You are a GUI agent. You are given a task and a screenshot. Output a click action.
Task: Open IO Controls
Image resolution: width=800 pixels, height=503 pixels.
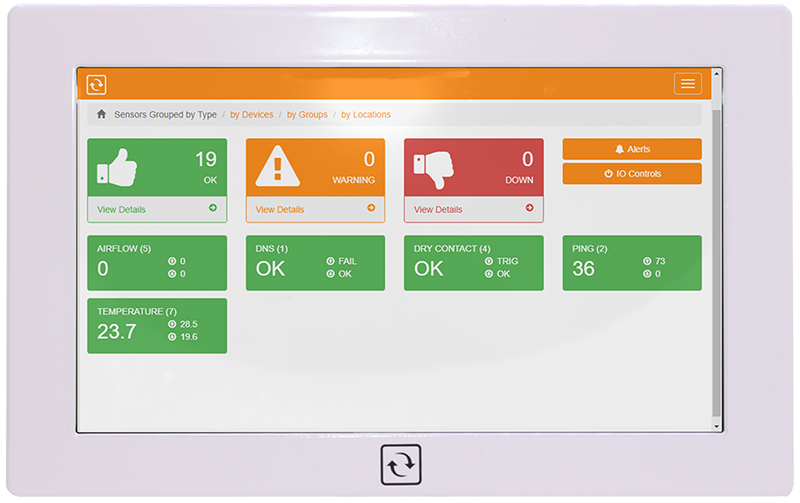click(x=632, y=173)
